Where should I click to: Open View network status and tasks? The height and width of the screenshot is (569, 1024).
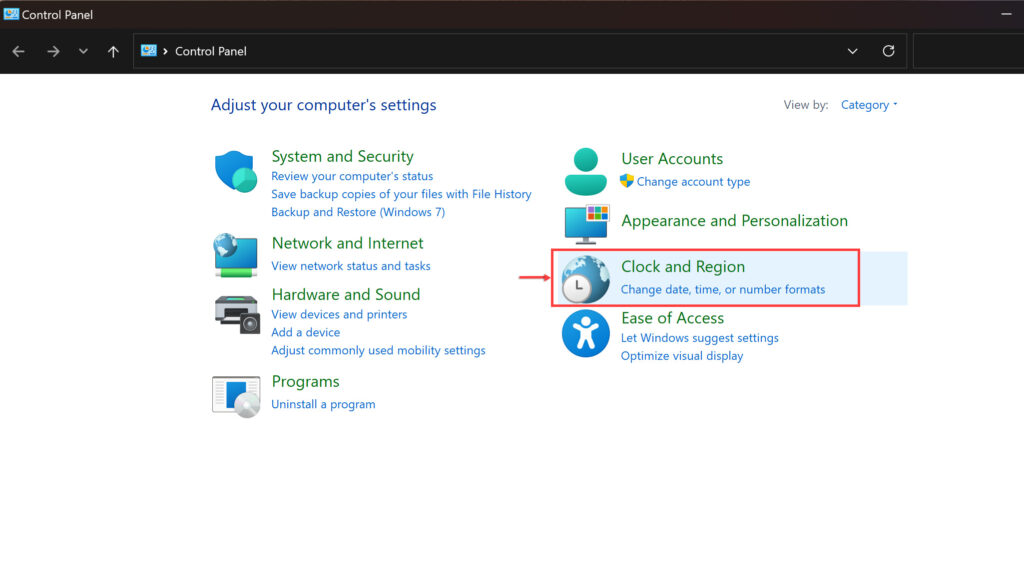point(351,266)
